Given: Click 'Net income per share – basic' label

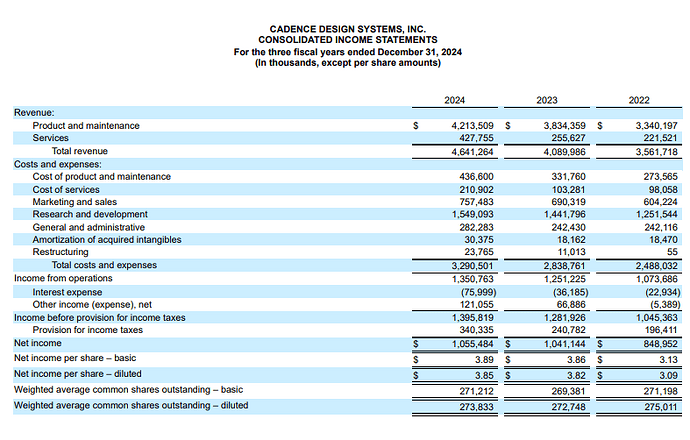Looking at the screenshot, I should coord(75,358).
